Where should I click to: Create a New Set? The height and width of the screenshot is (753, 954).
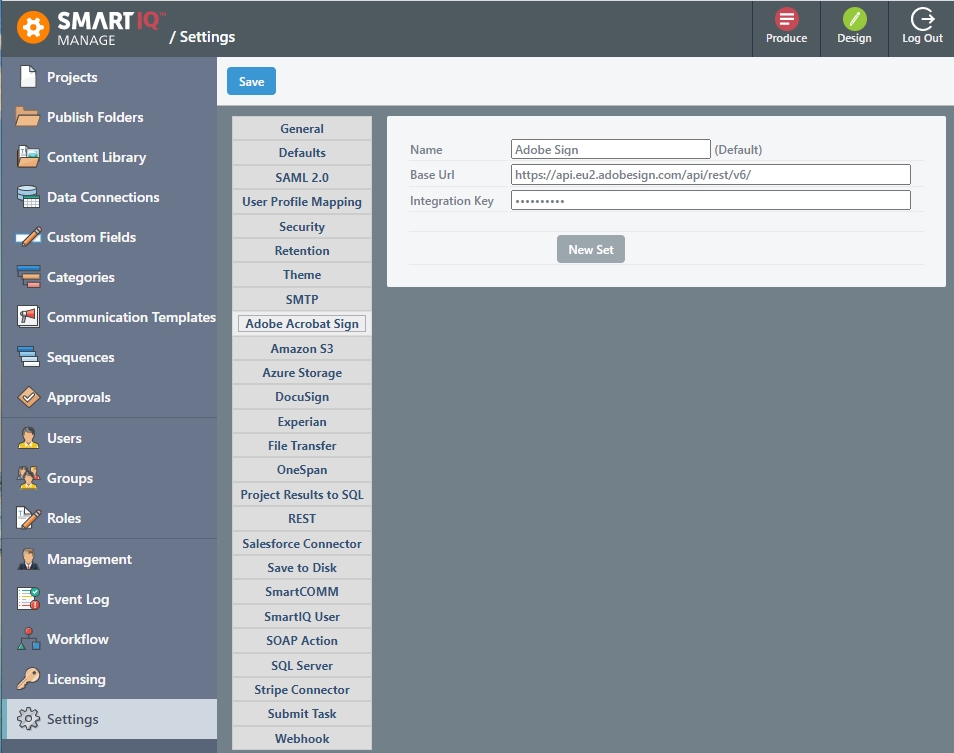point(591,249)
